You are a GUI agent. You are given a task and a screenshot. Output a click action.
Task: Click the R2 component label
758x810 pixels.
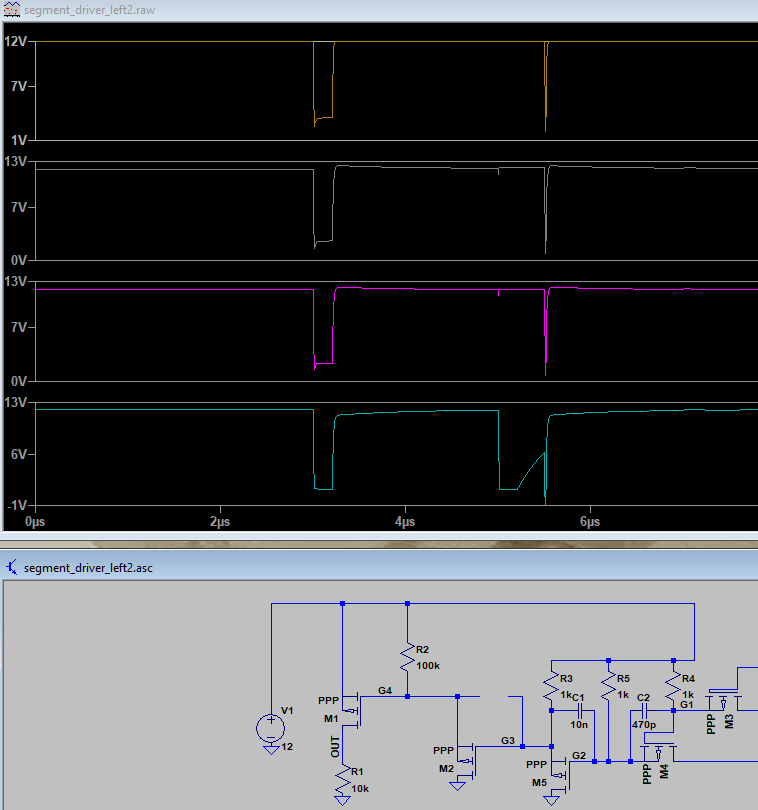tap(422, 649)
